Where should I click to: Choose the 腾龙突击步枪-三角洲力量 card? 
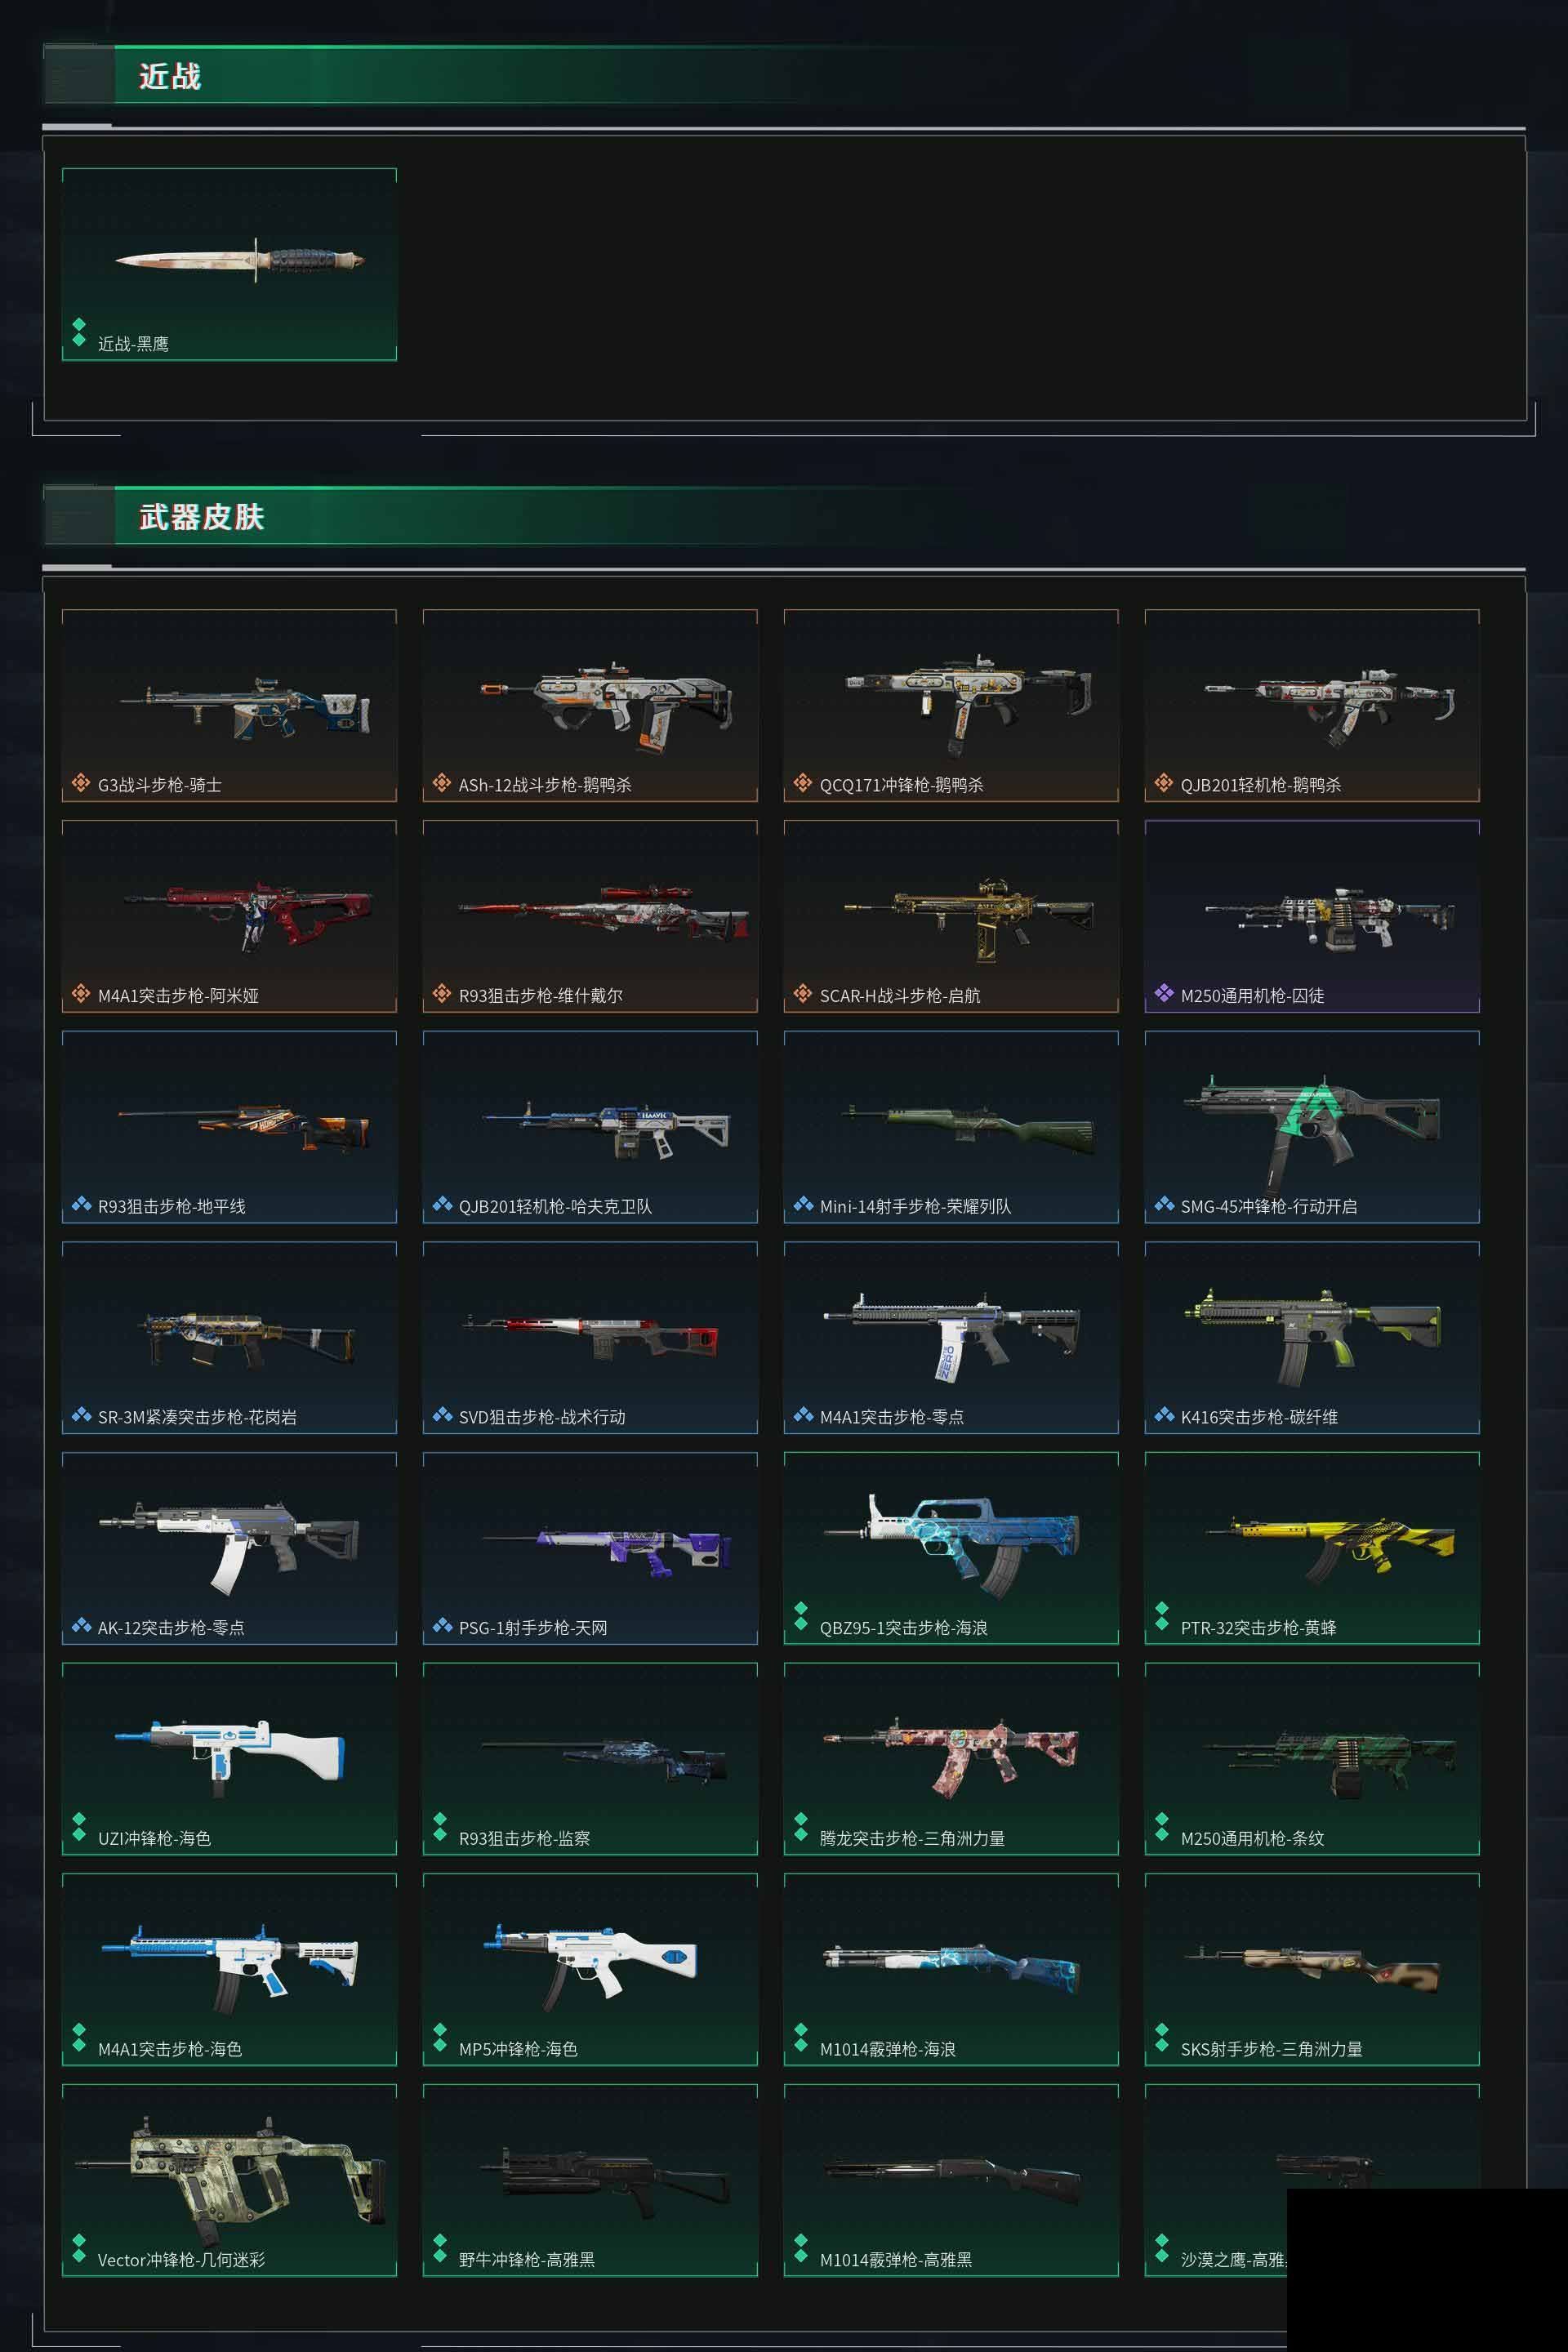(x=951, y=1759)
